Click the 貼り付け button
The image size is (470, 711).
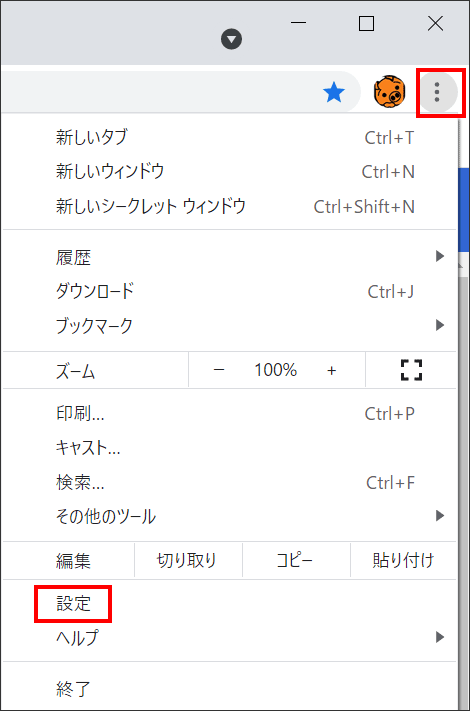(403, 560)
